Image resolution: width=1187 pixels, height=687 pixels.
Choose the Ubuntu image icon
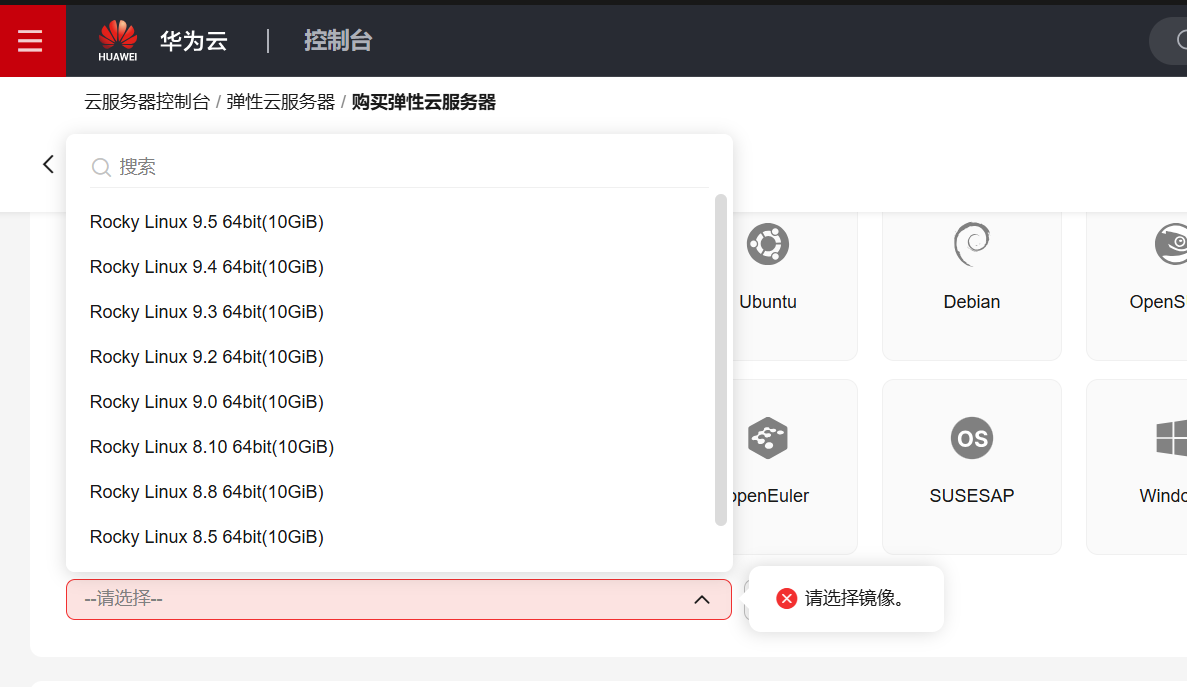pyautogui.click(x=768, y=244)
